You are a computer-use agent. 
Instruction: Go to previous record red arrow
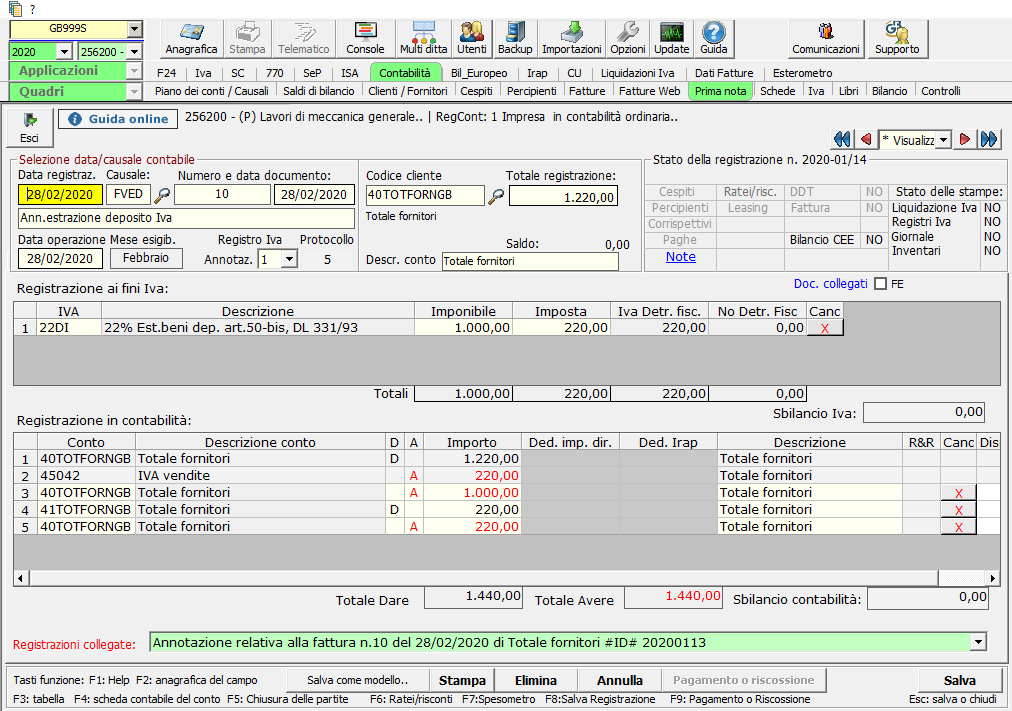(x=866, y=139)
